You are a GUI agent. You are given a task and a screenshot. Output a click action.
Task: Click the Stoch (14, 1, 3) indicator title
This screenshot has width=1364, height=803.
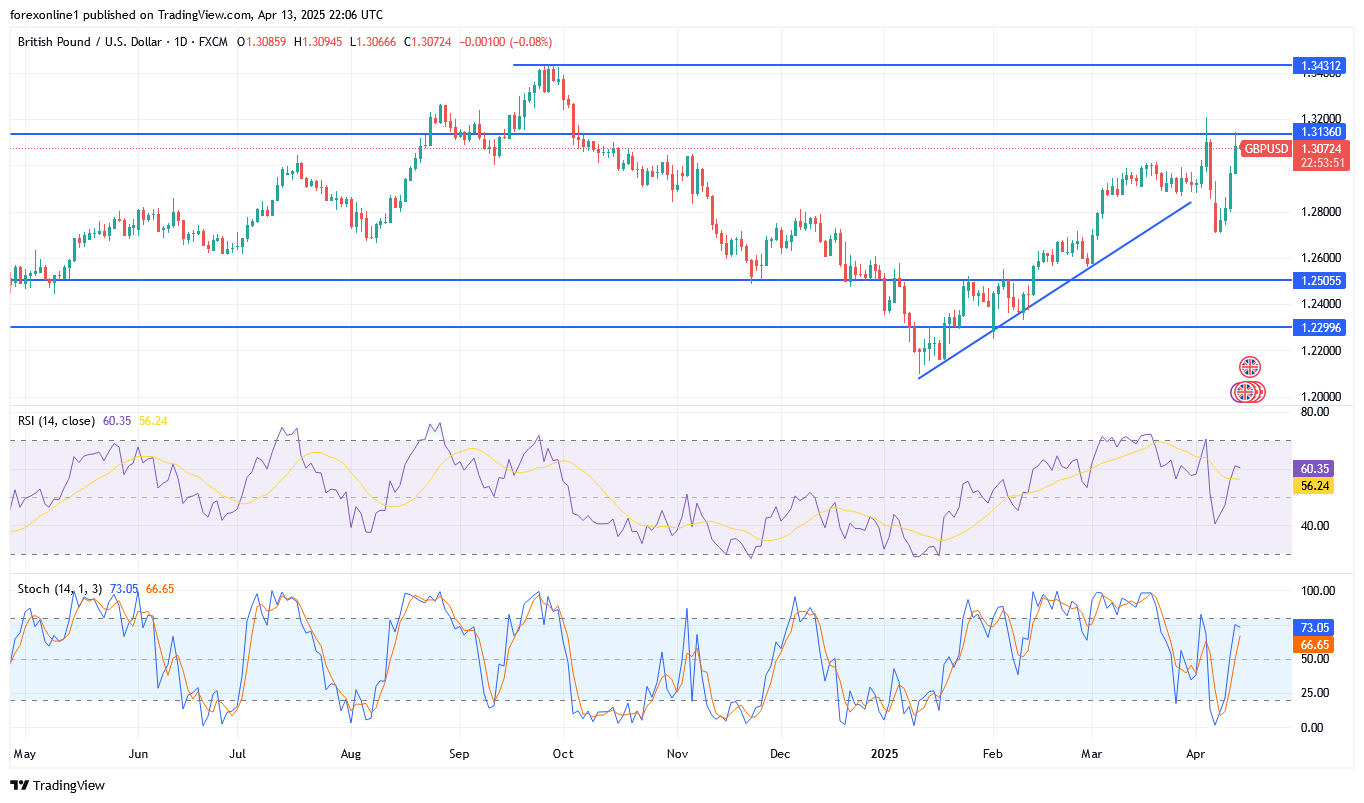coord(60,589)
